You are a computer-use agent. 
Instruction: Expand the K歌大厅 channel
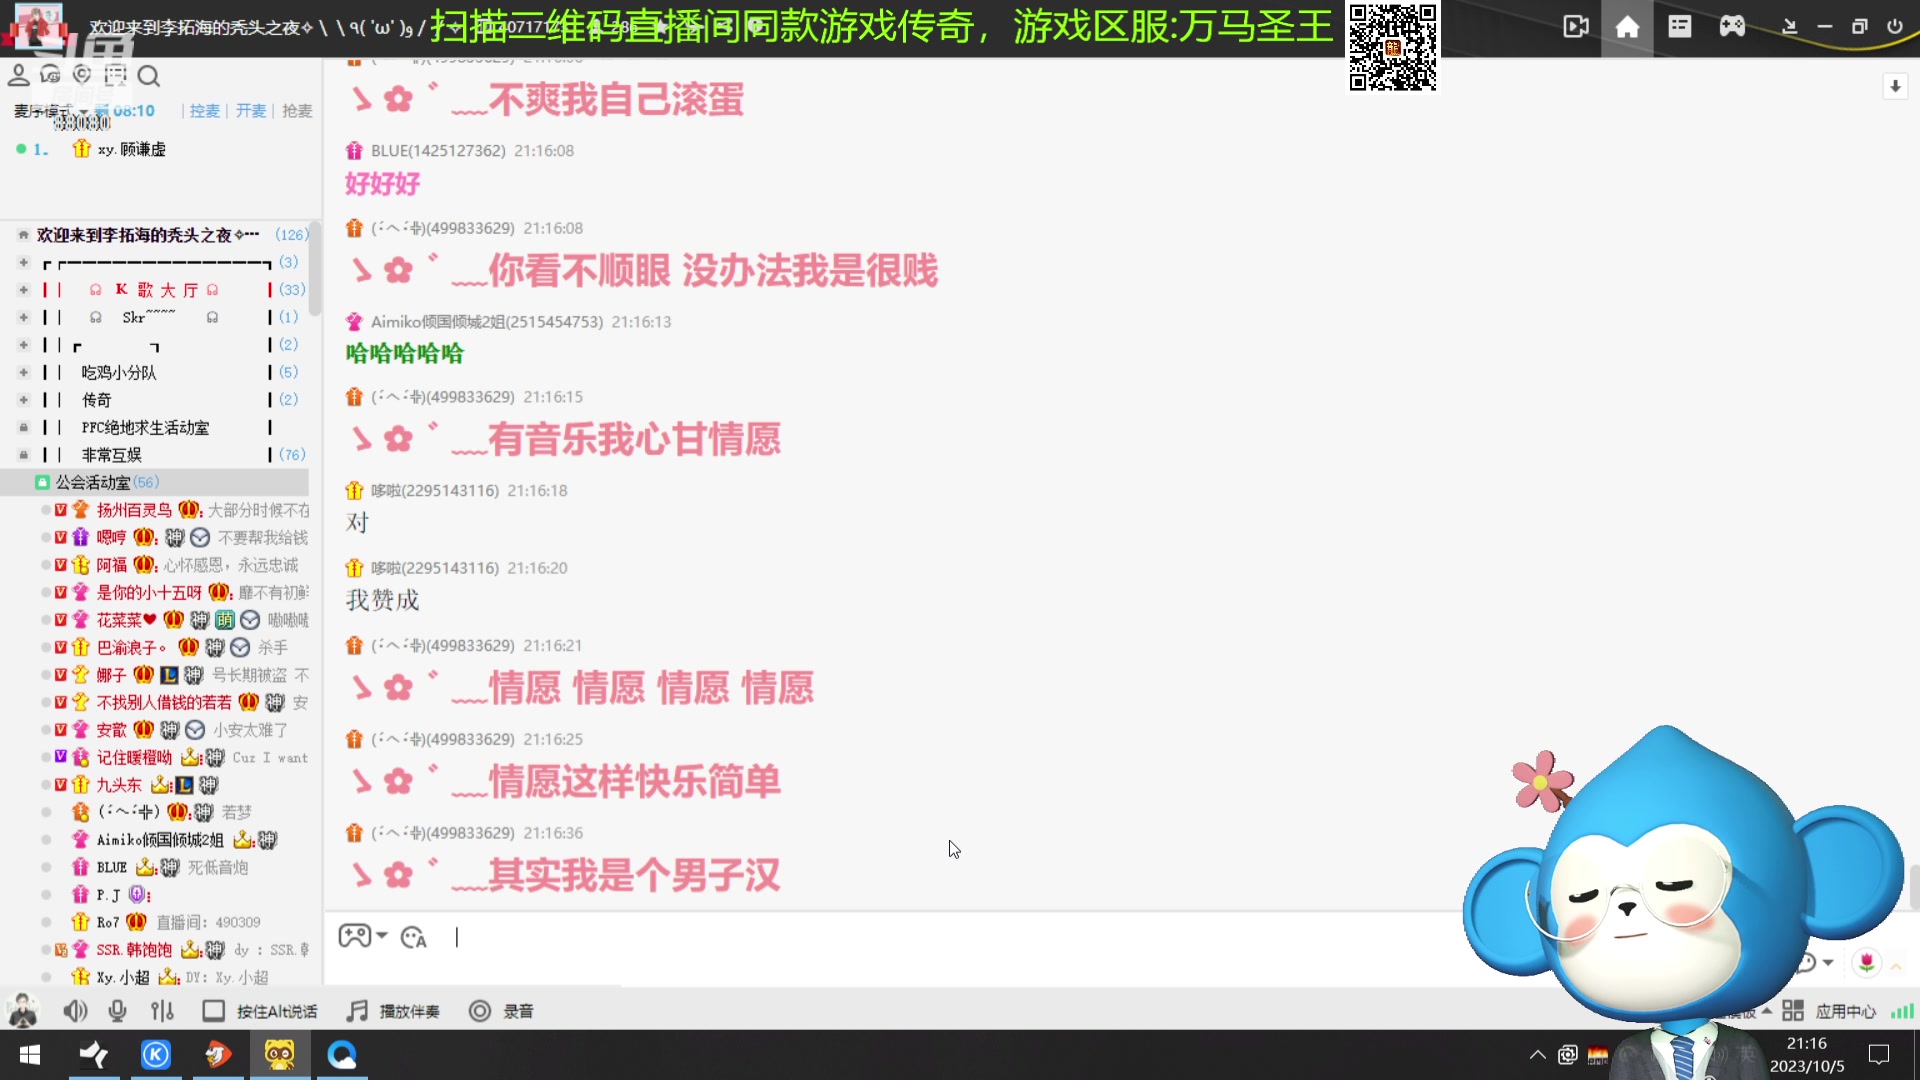[x=22, y=290]
